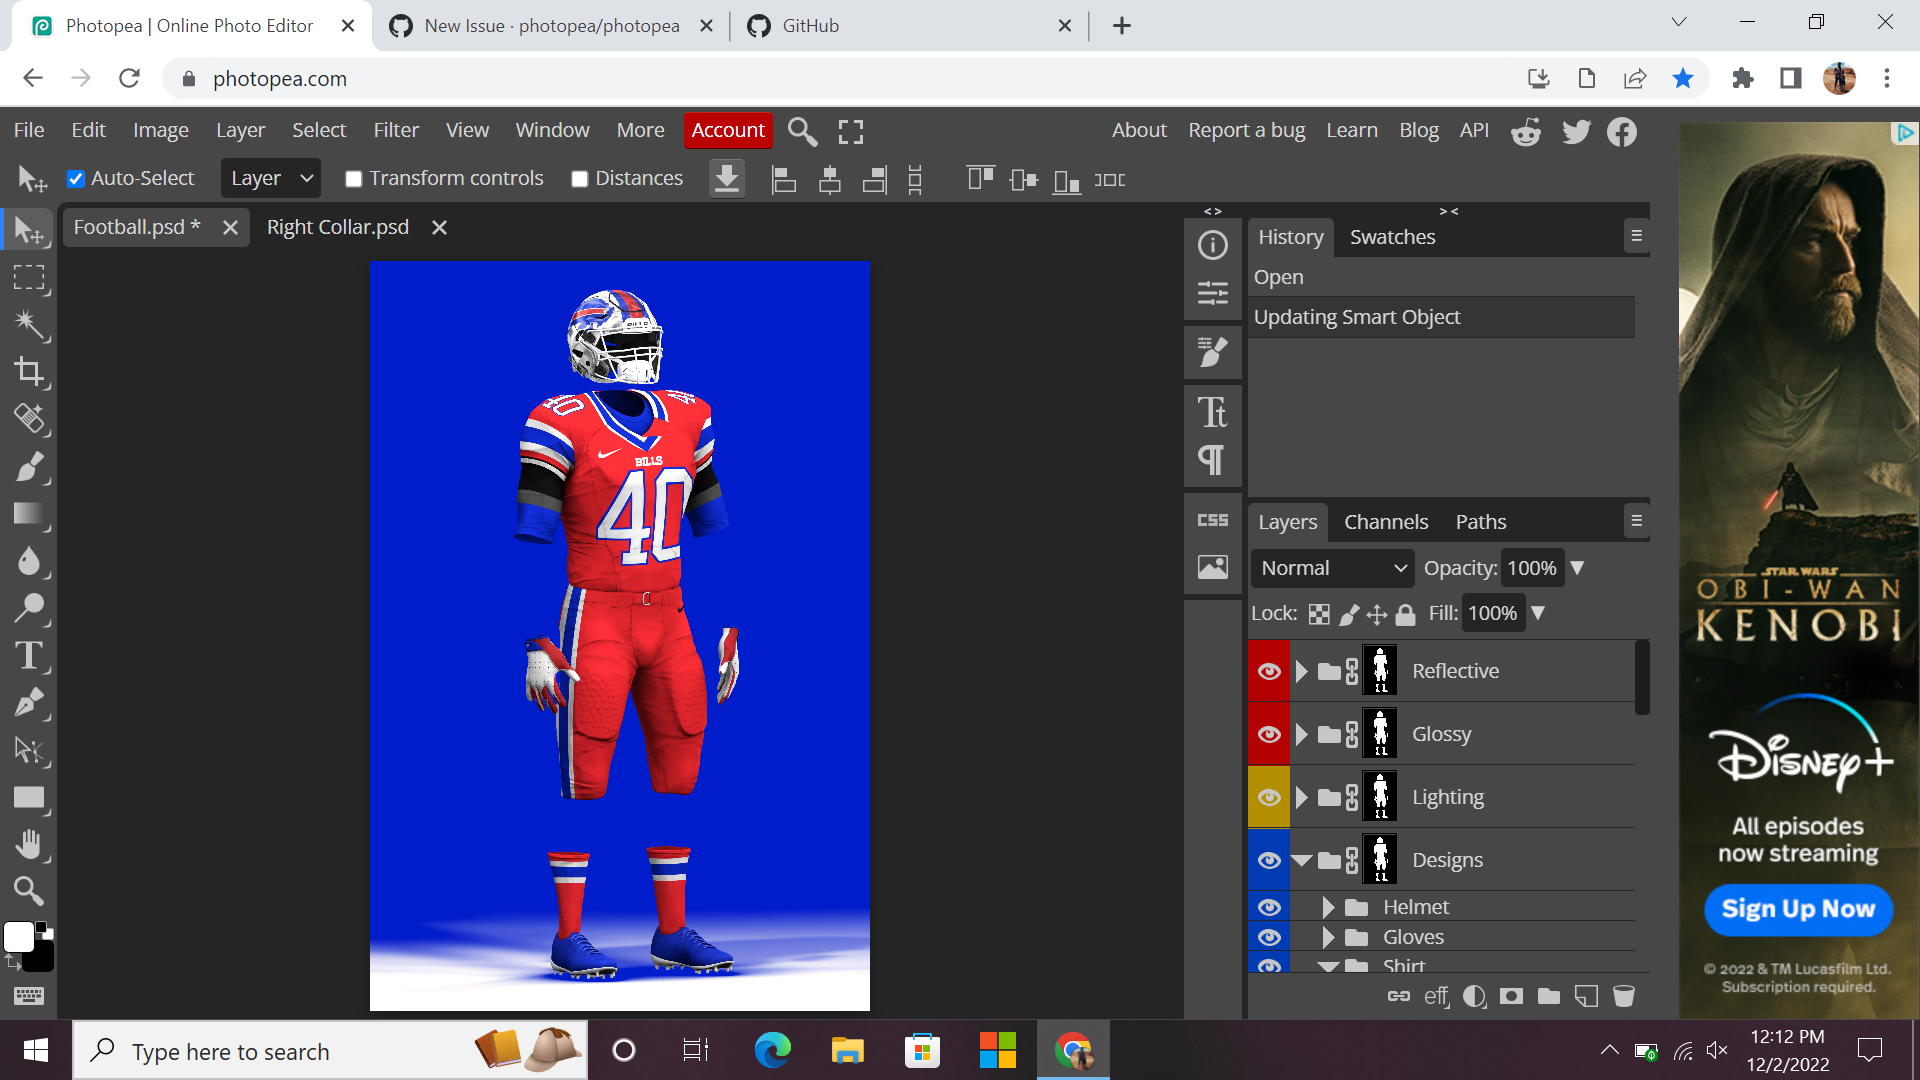Screen dimensions: 1920x1080
Task: Hide the Reflective layer group
Action: 1269,671
